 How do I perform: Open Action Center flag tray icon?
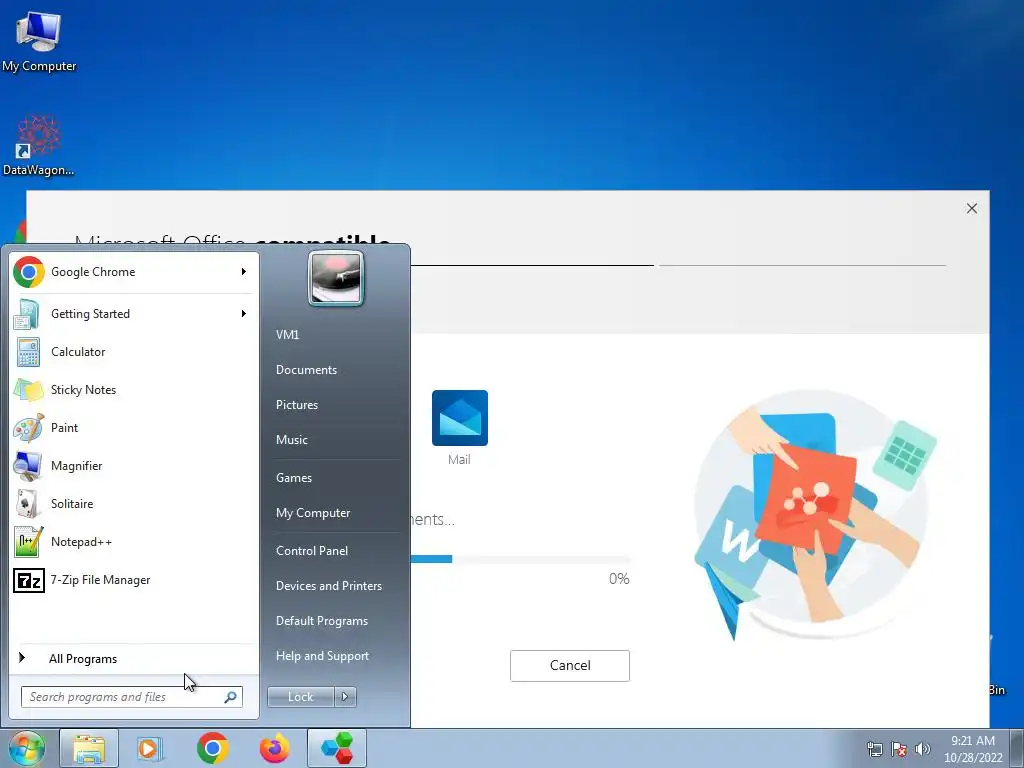[899, 749]
